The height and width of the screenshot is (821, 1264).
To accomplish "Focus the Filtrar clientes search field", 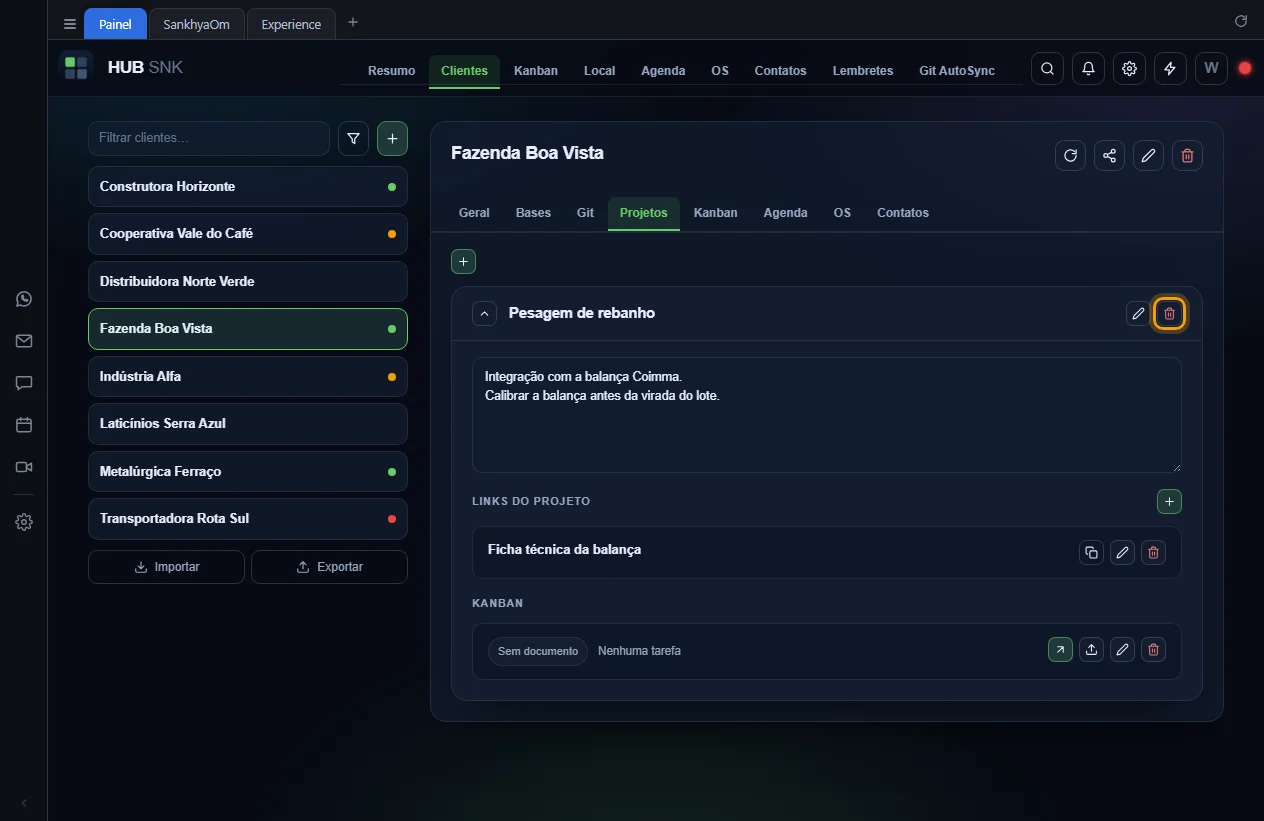I will coord(209,138).
